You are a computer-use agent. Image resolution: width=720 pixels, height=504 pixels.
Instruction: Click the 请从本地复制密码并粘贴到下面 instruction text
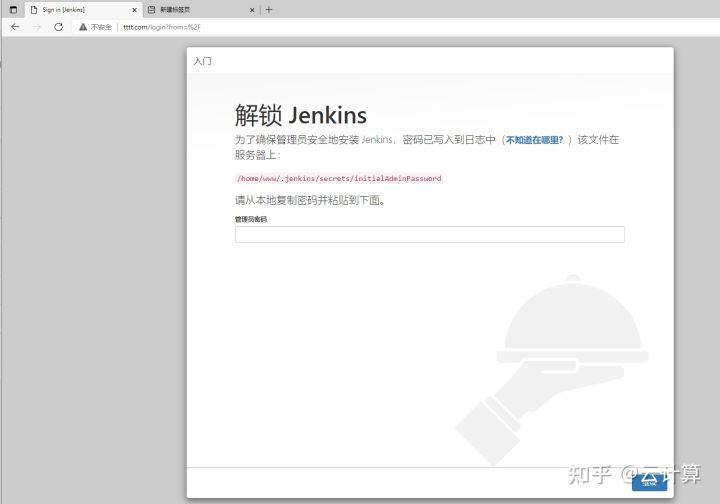[310, 200]
